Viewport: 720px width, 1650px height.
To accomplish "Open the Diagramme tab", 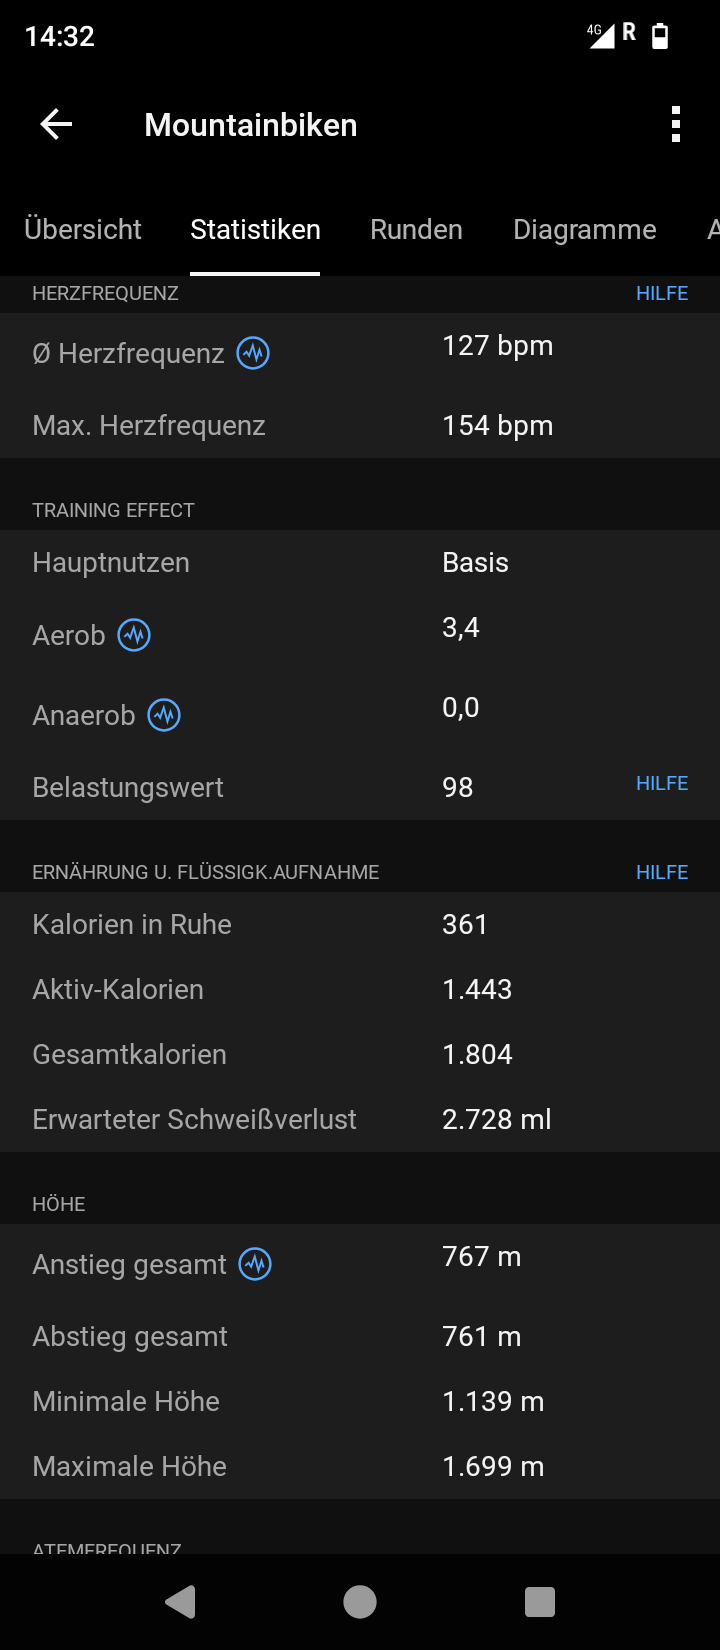I will tap(585, 229).
